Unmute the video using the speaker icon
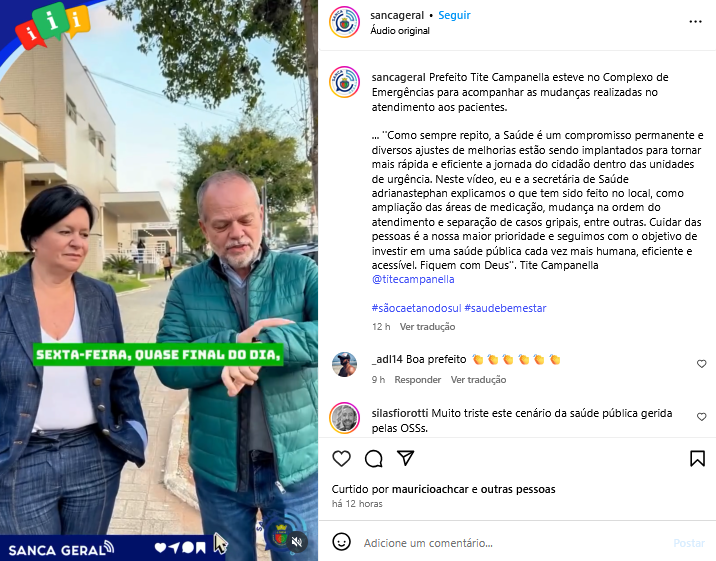This screenshot has height=561, width=716. pos(297,542)
